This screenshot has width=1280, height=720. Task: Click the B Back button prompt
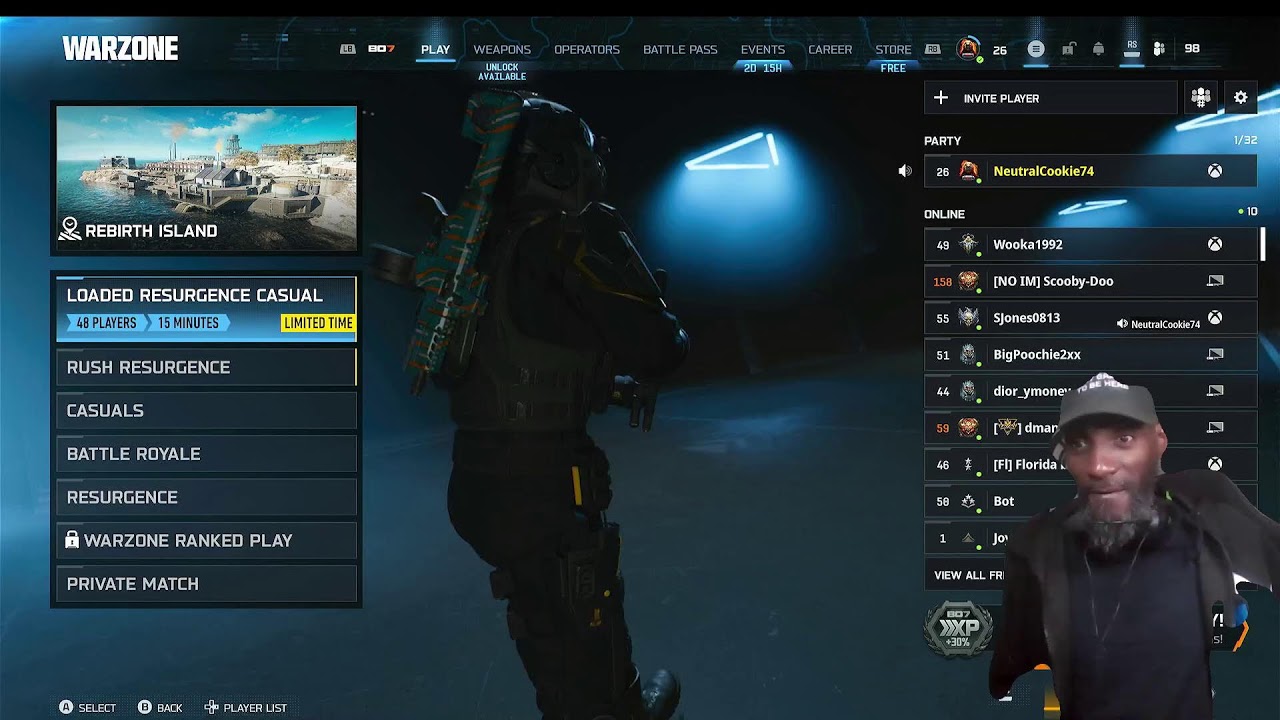click(x=160, y=707)
